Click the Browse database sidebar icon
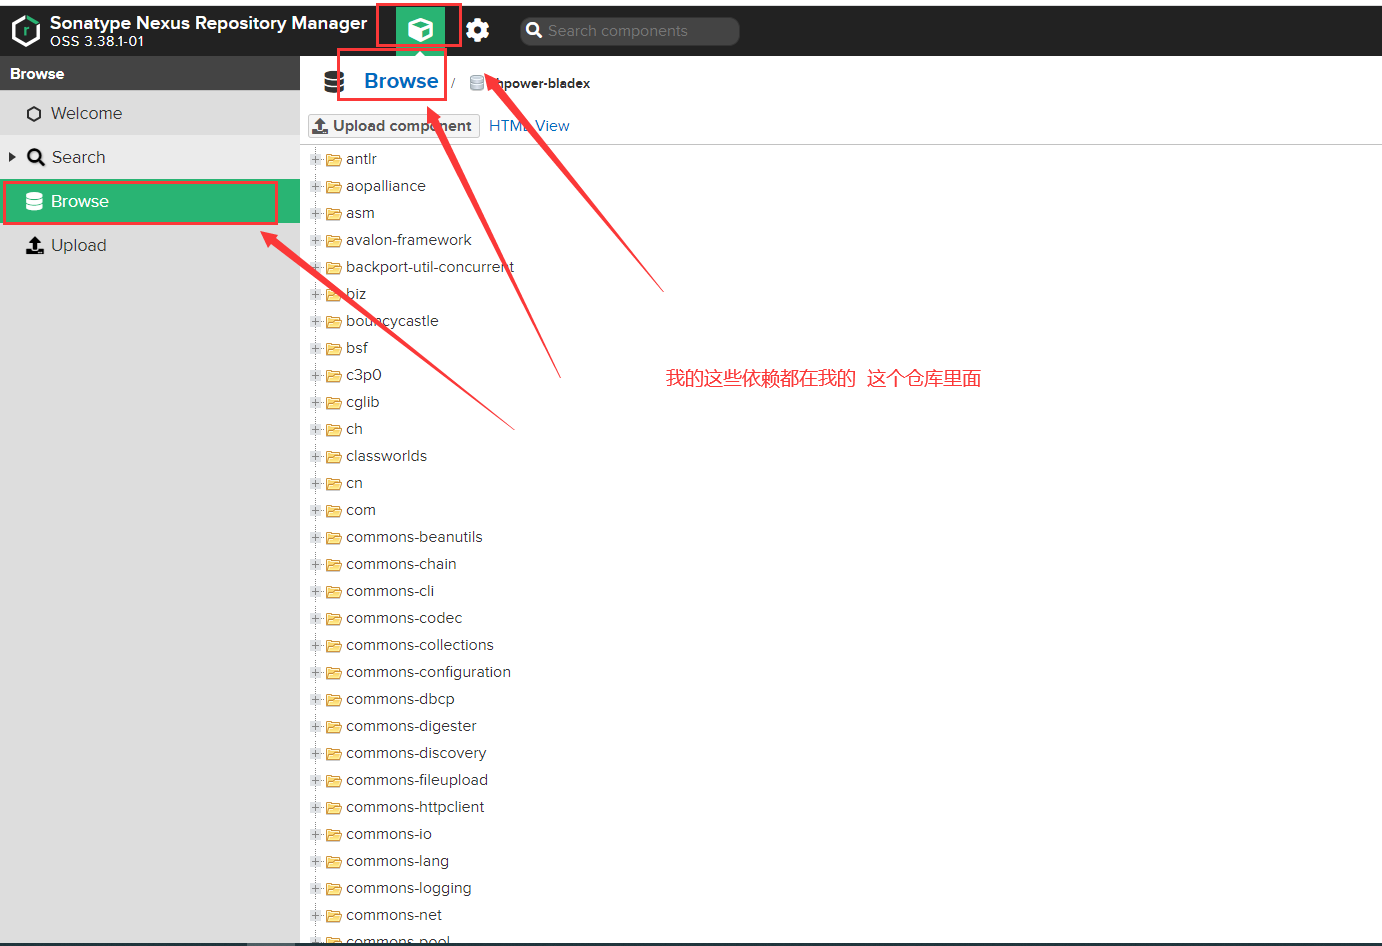Image resolution: width=1382 pixels, height=946 pixels. click(x=34, y=201)
